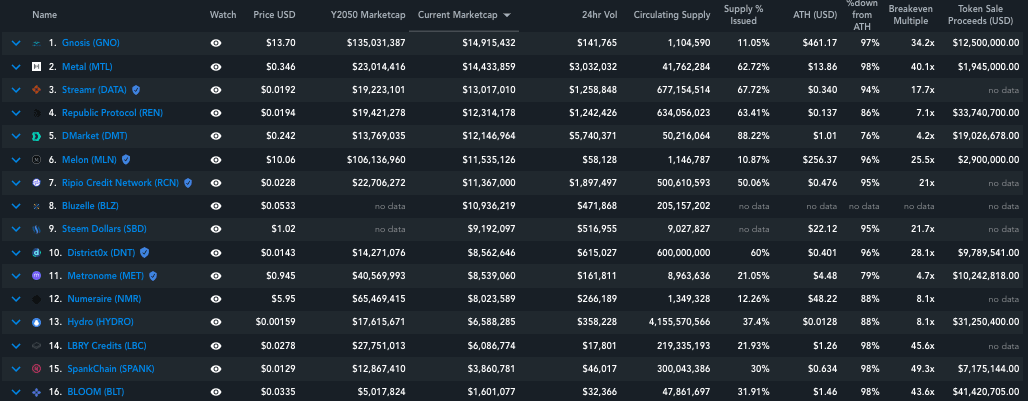This screenshot has height=401, width=1028.
Task: Toggle watch eye for Numeraire (NMR)
Action: click(216, 299)
